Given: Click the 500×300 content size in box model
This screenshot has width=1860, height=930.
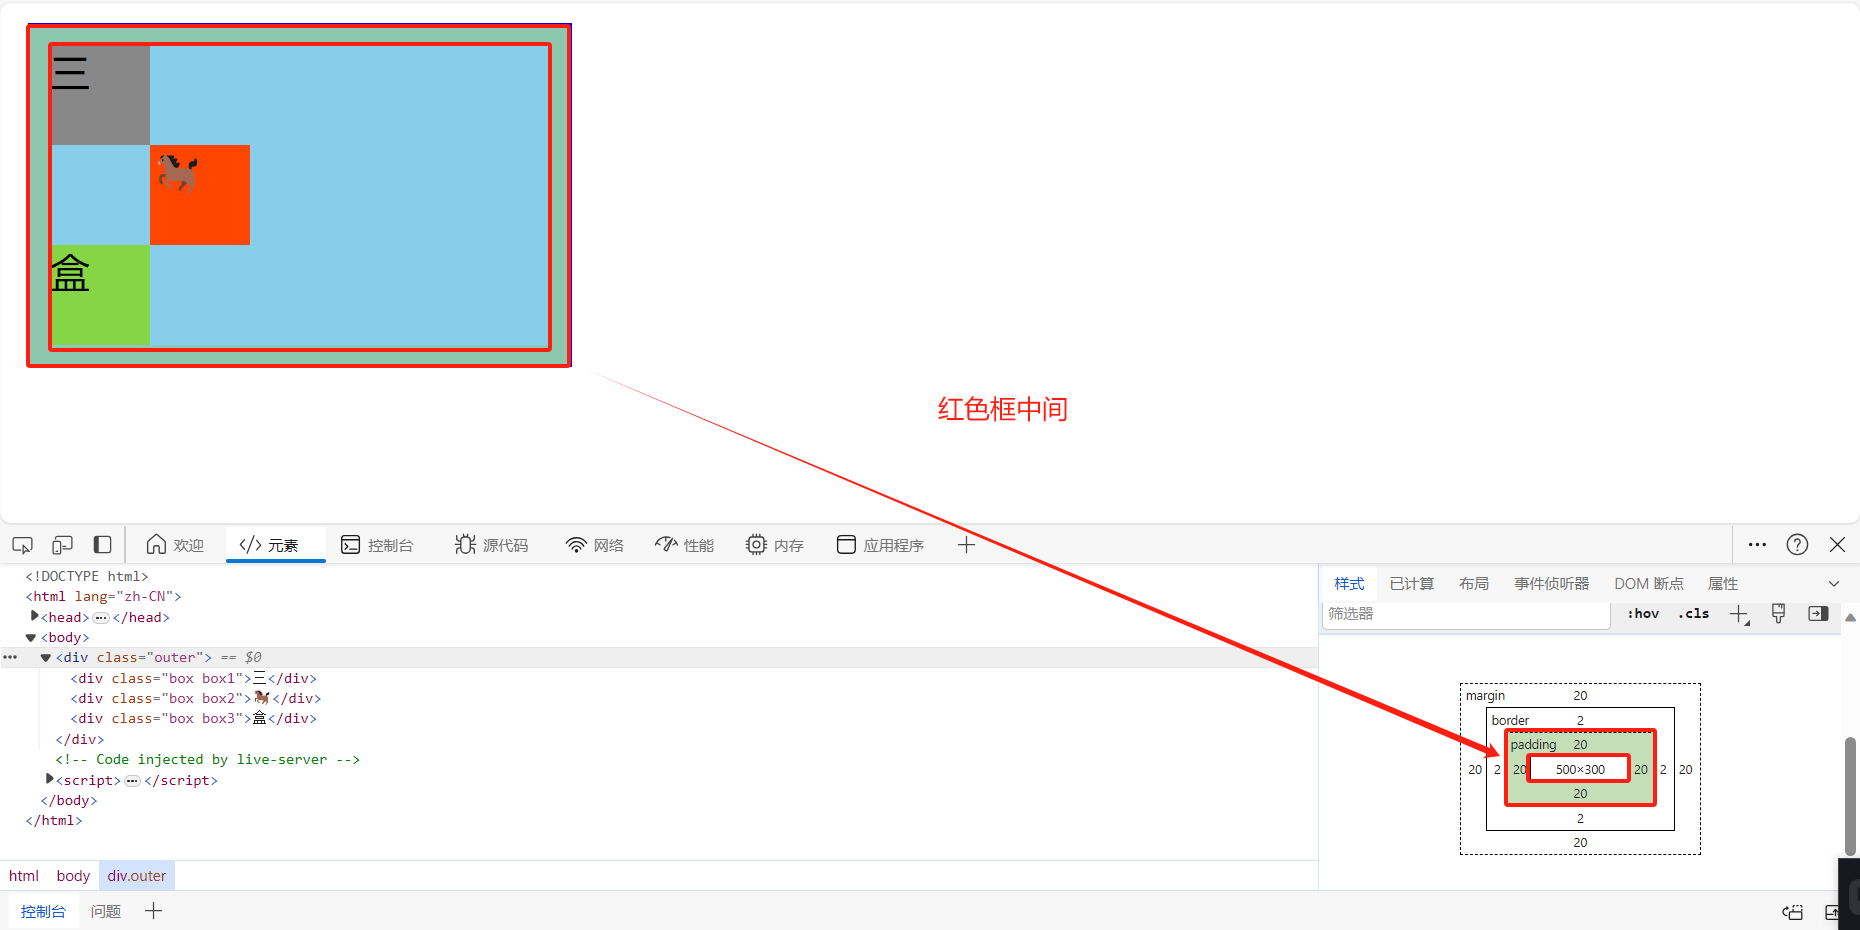Looking at the screenshot, I should [1580, 769].
